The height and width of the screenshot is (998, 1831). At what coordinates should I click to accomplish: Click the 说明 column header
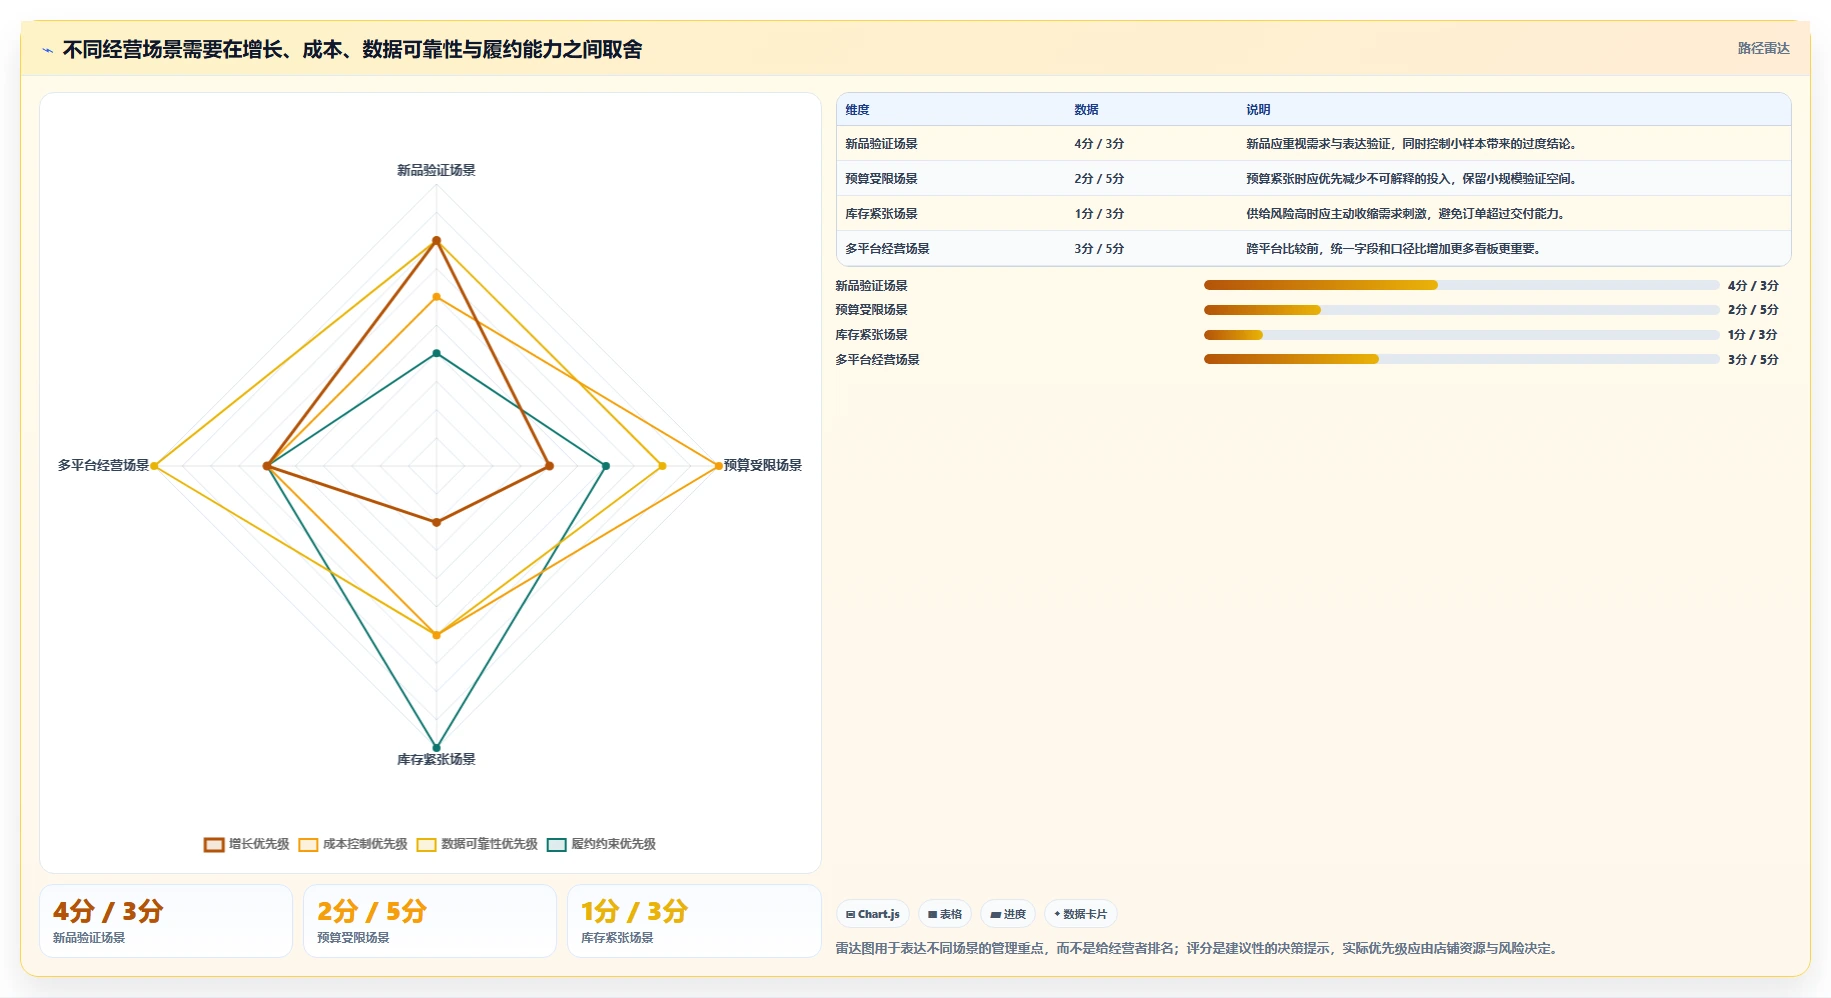coord(1258,110)
